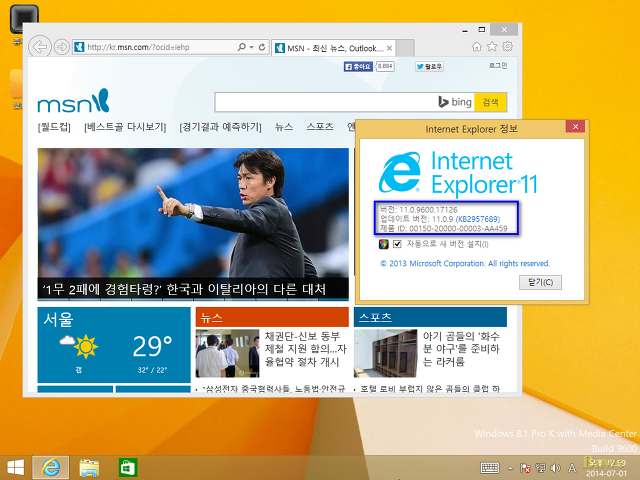640x480 pixels.
Task: Click the headline soccer coach image
Action: pyautogui.click(x=193, y=213)
